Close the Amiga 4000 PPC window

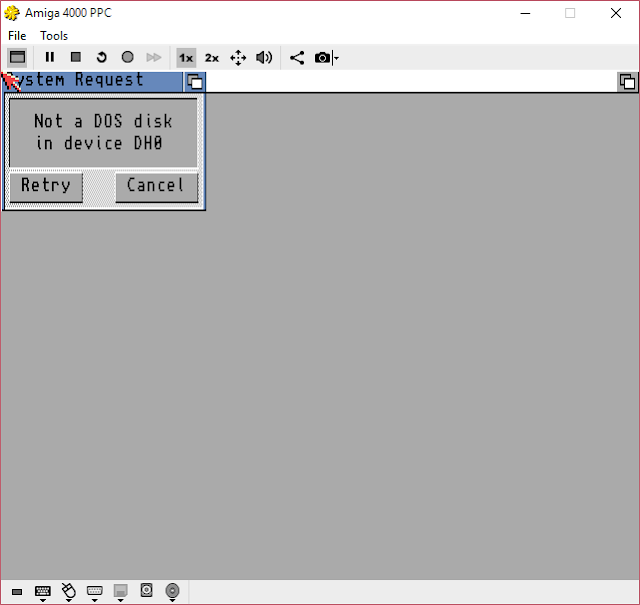(616, 13)
